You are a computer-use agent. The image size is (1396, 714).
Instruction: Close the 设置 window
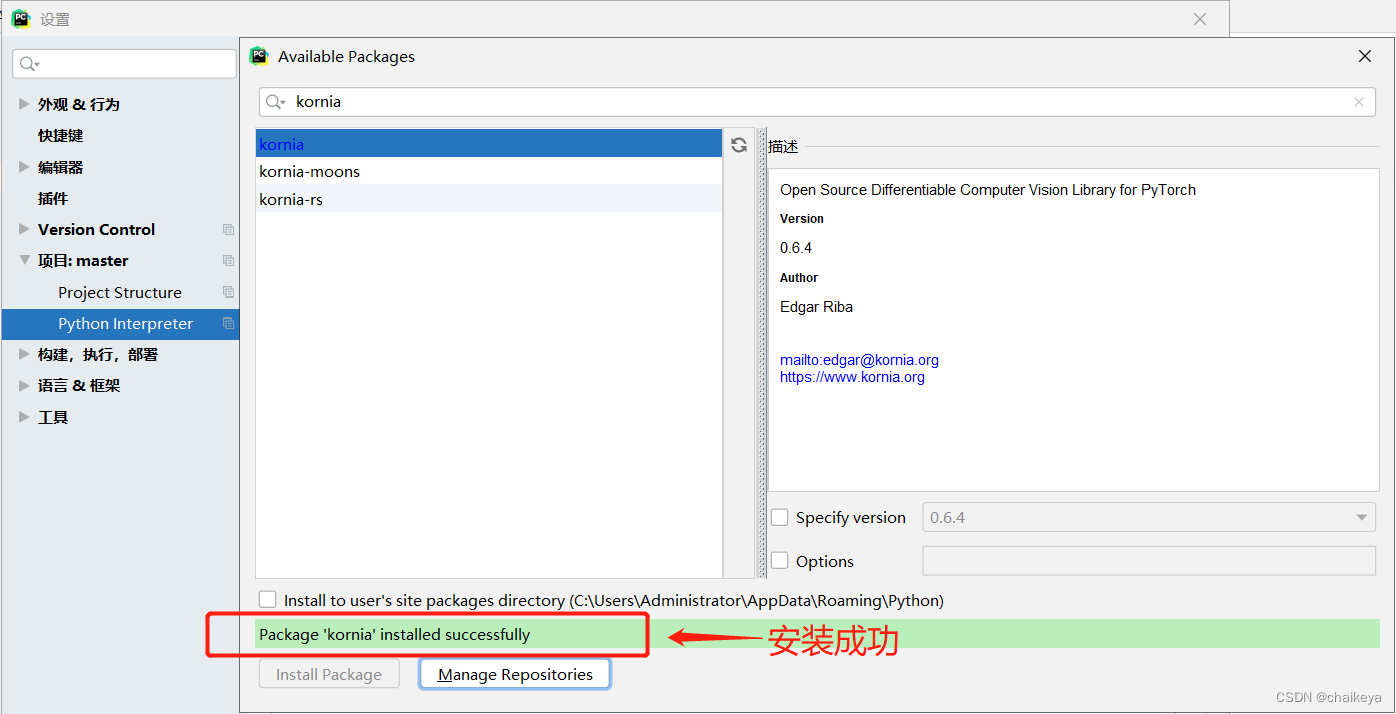[1200, 19]
